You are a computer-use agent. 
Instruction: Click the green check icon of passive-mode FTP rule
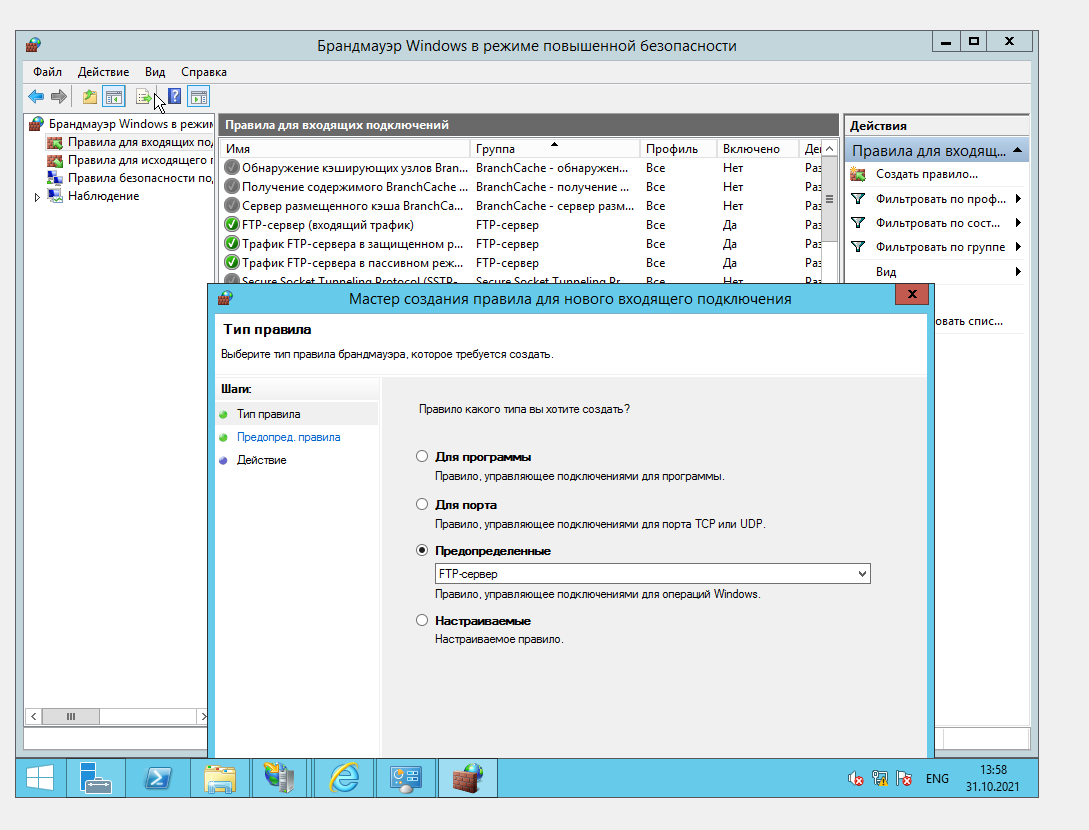tap(232, 263)
